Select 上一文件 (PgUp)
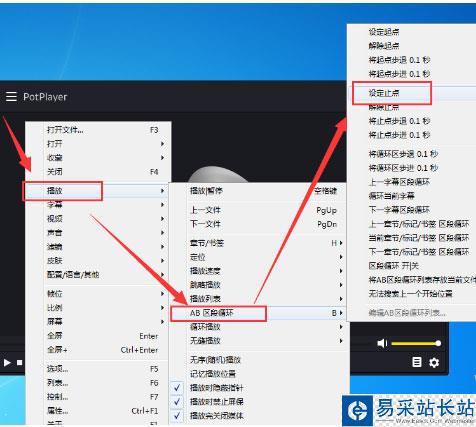The width and height of the screenshot is (476, 427). click(258, 210)
